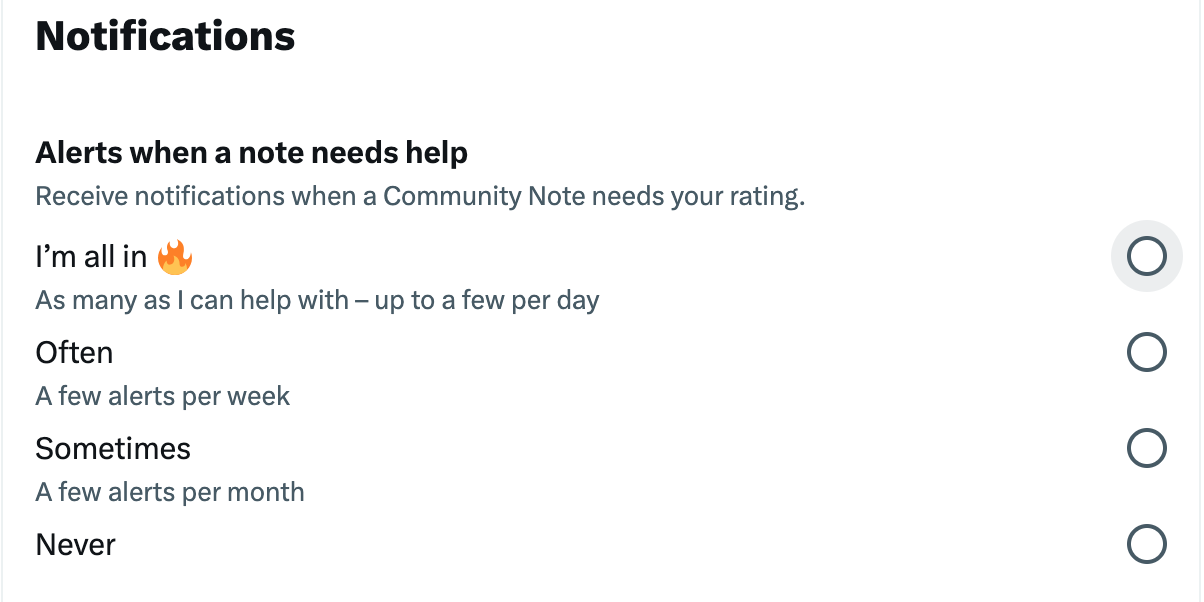The width and height of the screenshot is (1204, 602).
Task: Click "Alerts when a note needs help" subheading
Action: point(252,153)
